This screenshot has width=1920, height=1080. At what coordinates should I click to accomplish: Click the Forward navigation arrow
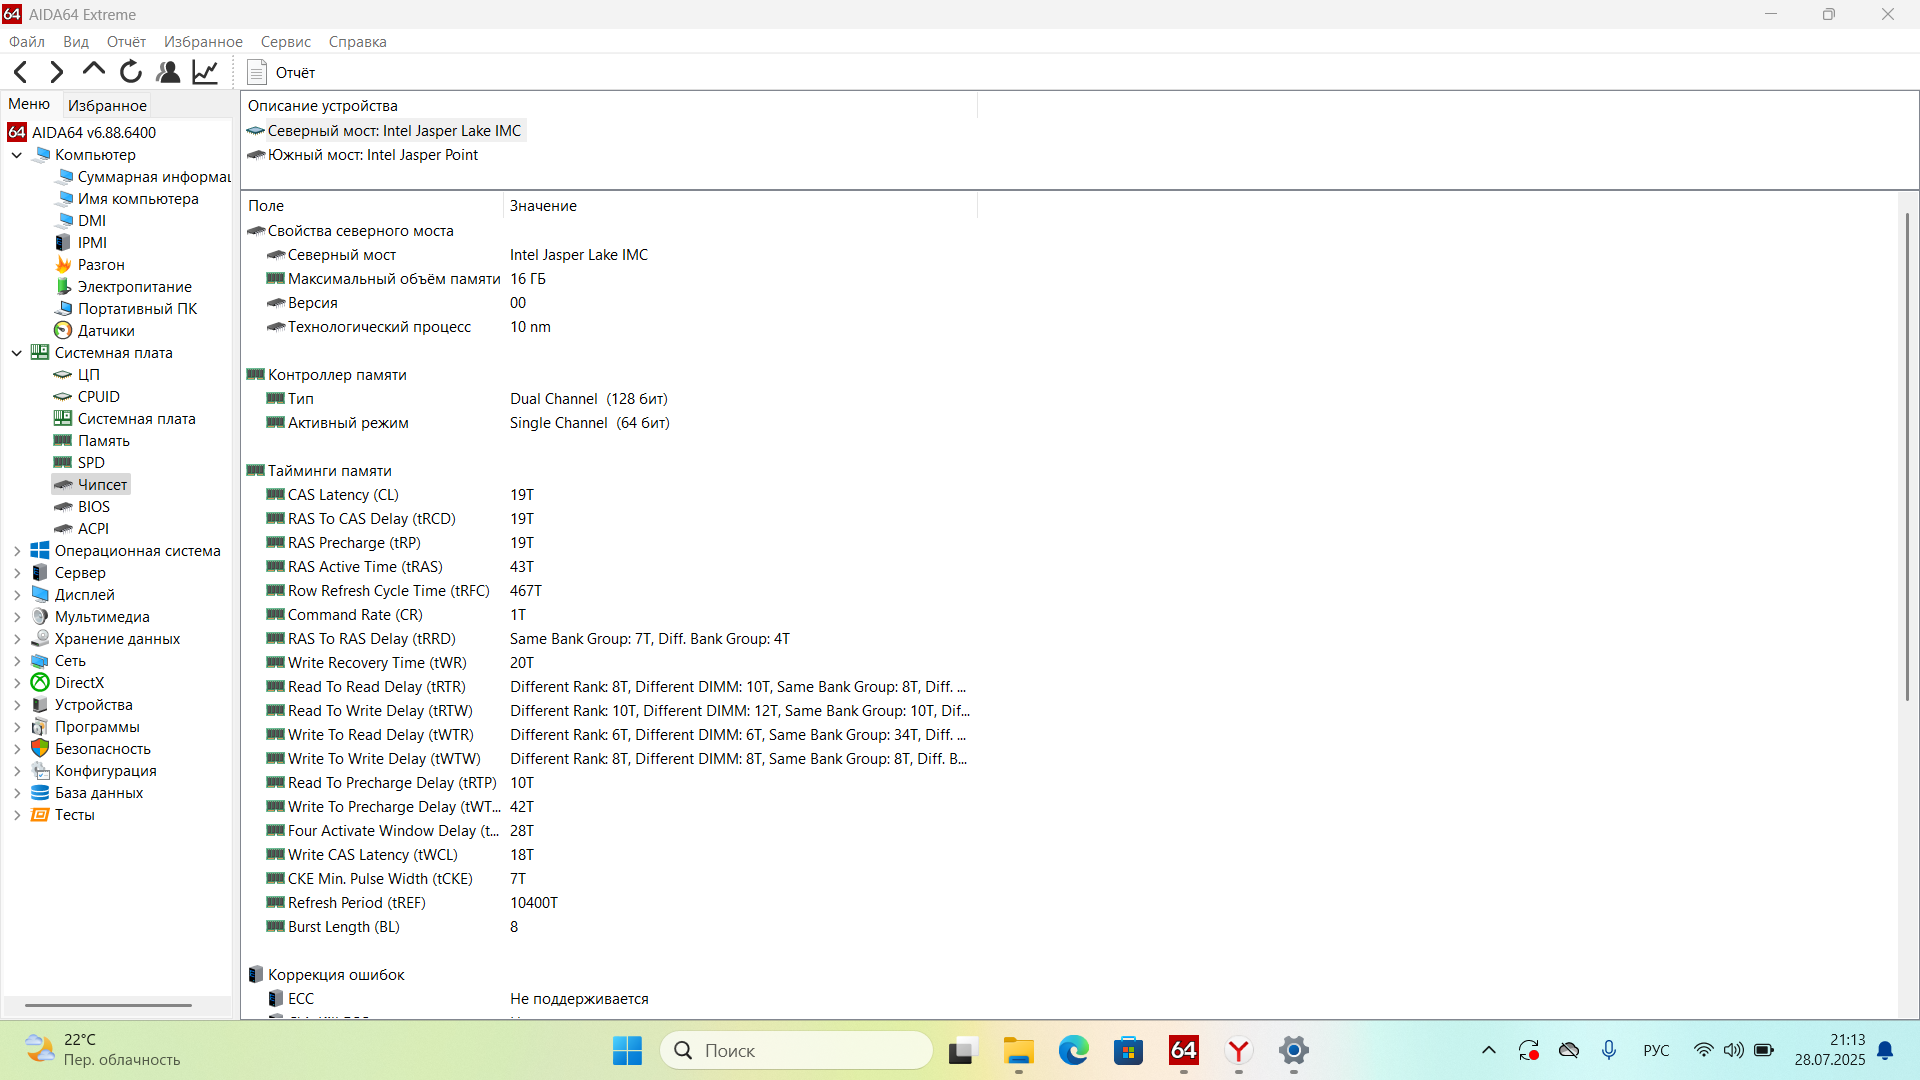pyautogui.click(x=57, y=72)
